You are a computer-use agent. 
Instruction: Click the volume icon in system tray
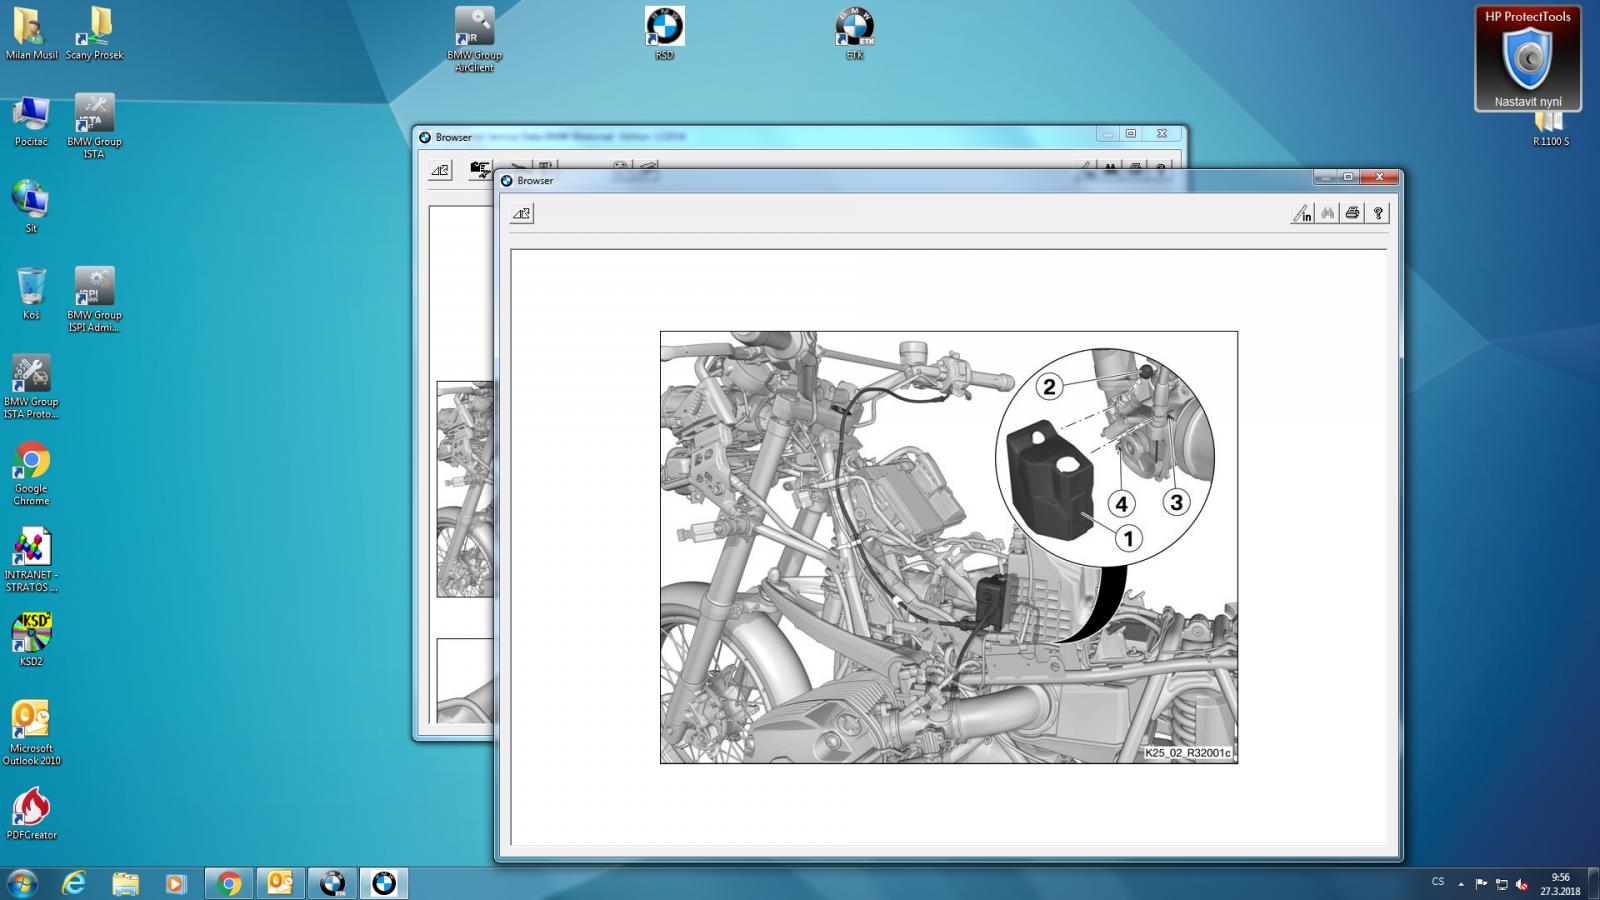1522,884
